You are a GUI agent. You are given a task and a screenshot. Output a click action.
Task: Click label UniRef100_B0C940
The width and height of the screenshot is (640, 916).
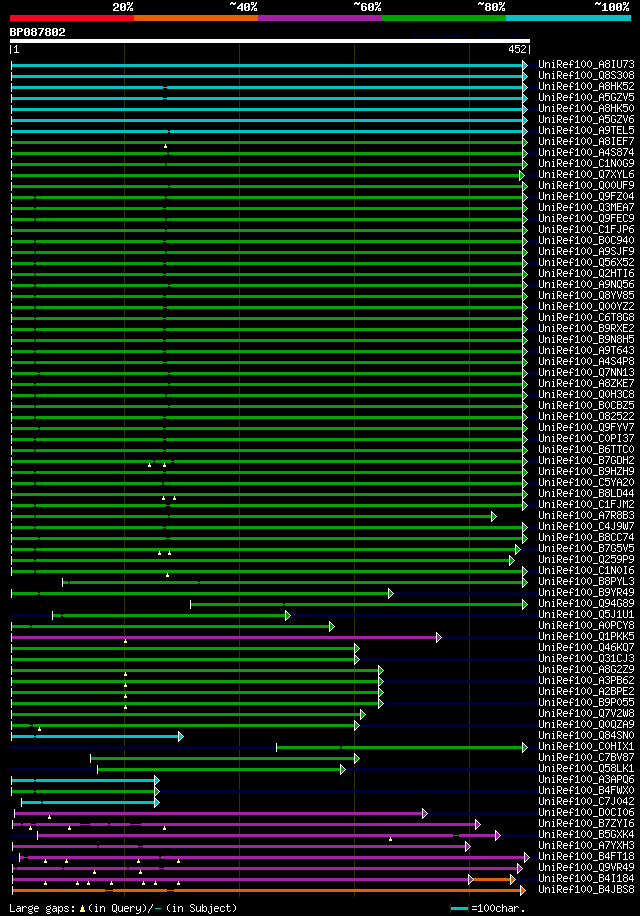586,241
